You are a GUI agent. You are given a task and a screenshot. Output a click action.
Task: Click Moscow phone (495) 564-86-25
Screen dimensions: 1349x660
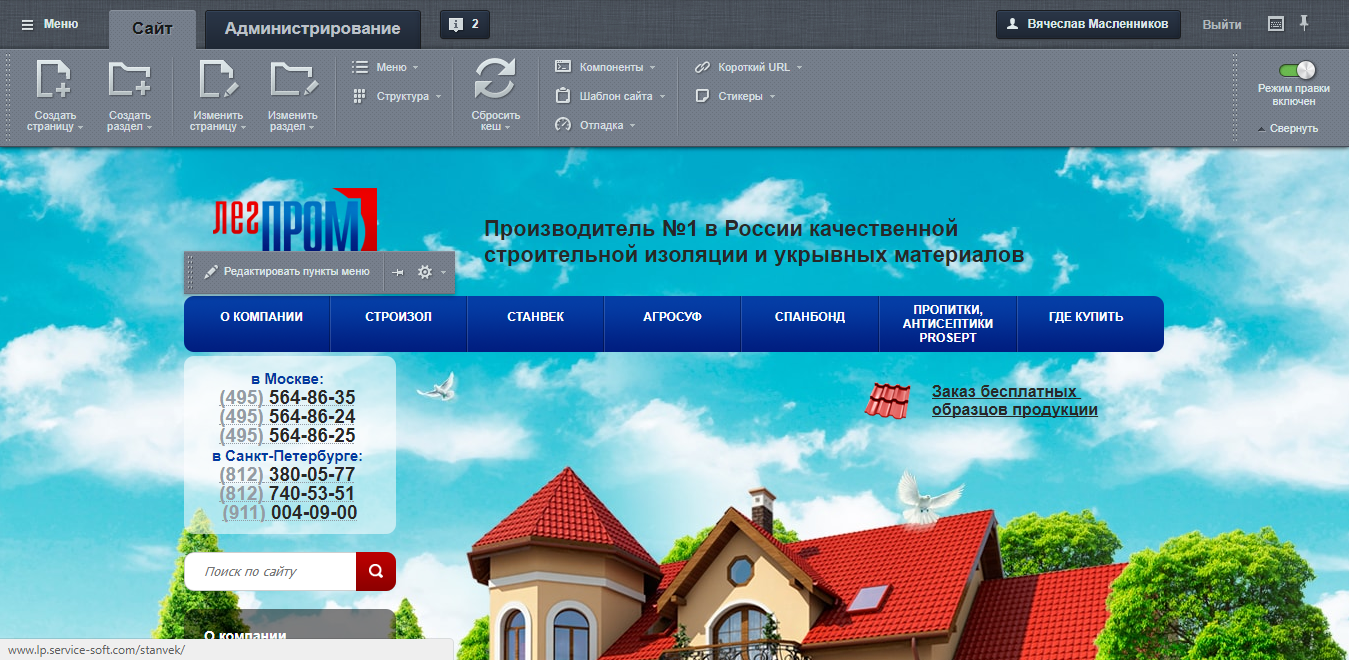coord(288,436)
